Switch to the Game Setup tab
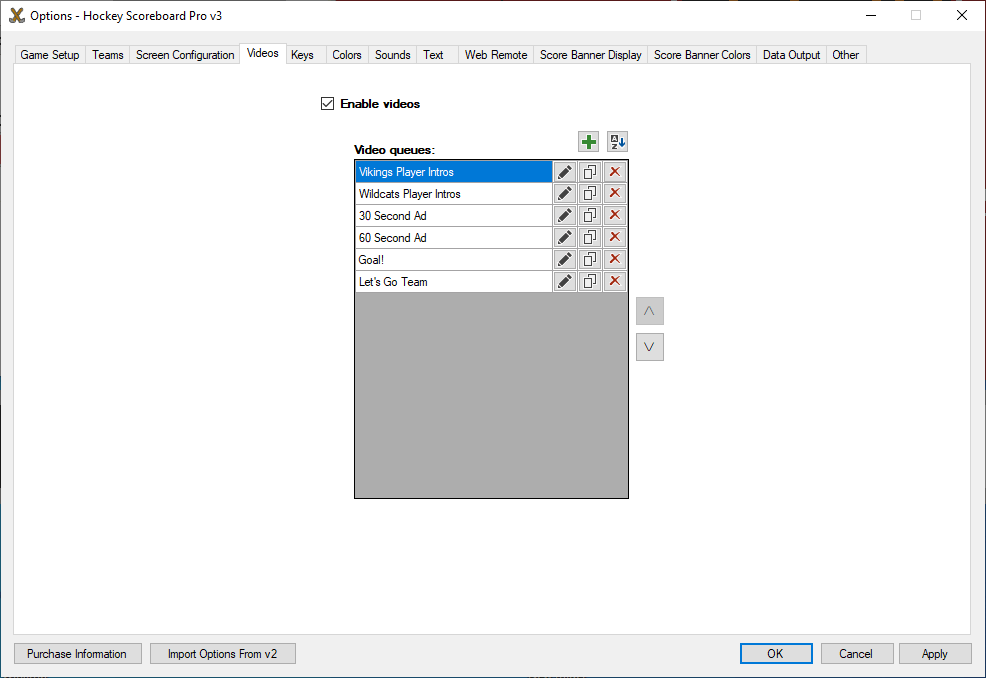The height and width of the screenshot is (678, 986). tap(50, 55)
